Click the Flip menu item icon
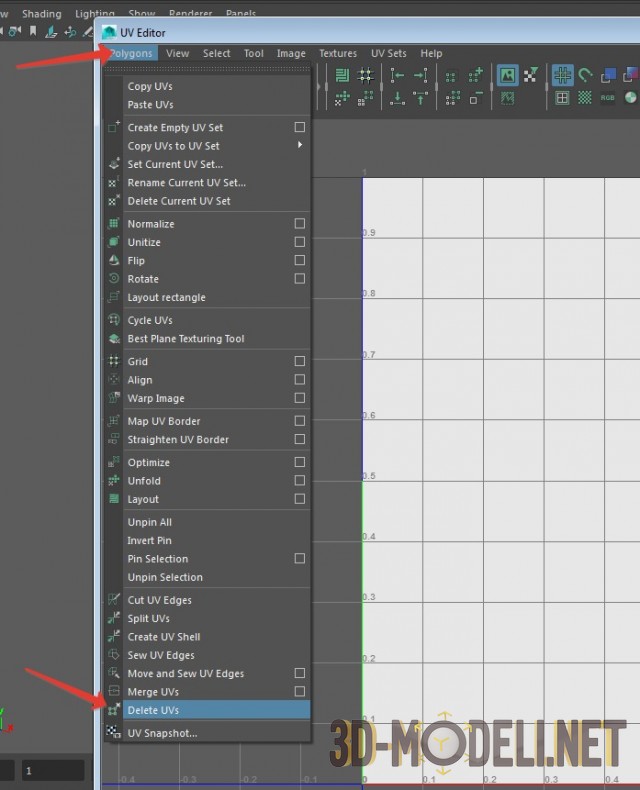640x790 pixels. pos(114,260)
